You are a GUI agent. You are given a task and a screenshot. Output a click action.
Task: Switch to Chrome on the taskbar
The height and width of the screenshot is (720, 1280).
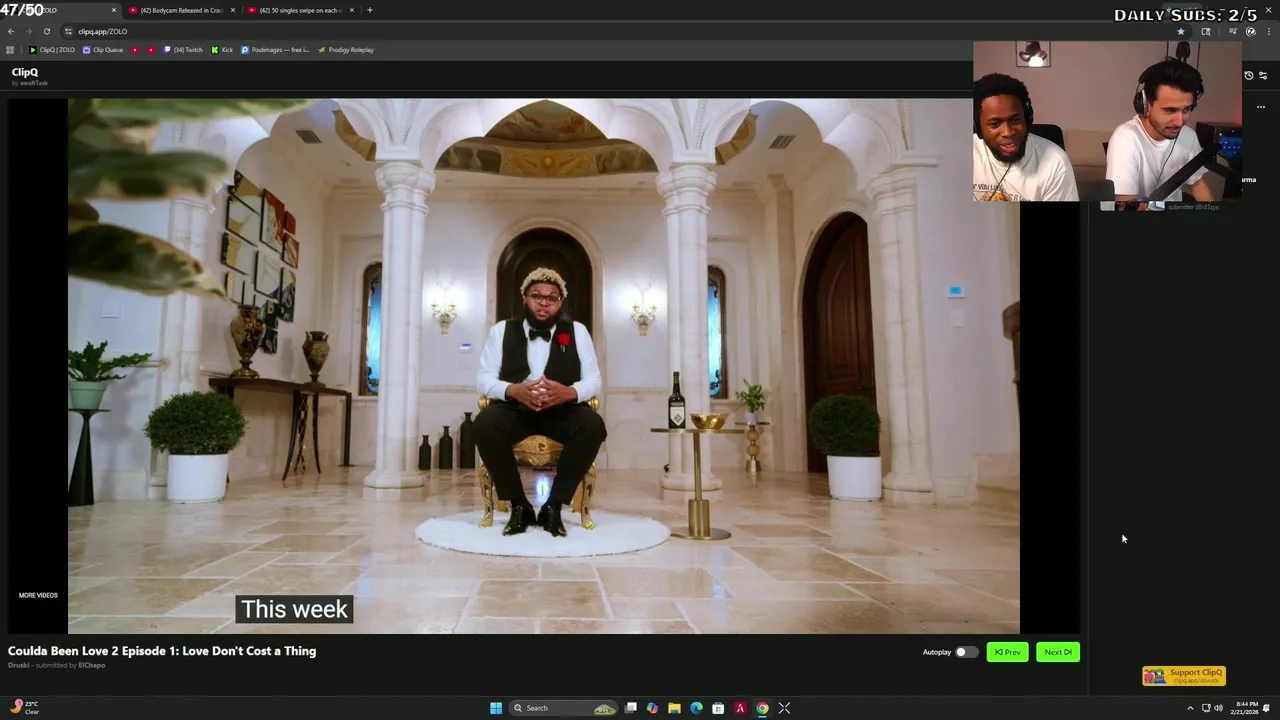point(762,708)
